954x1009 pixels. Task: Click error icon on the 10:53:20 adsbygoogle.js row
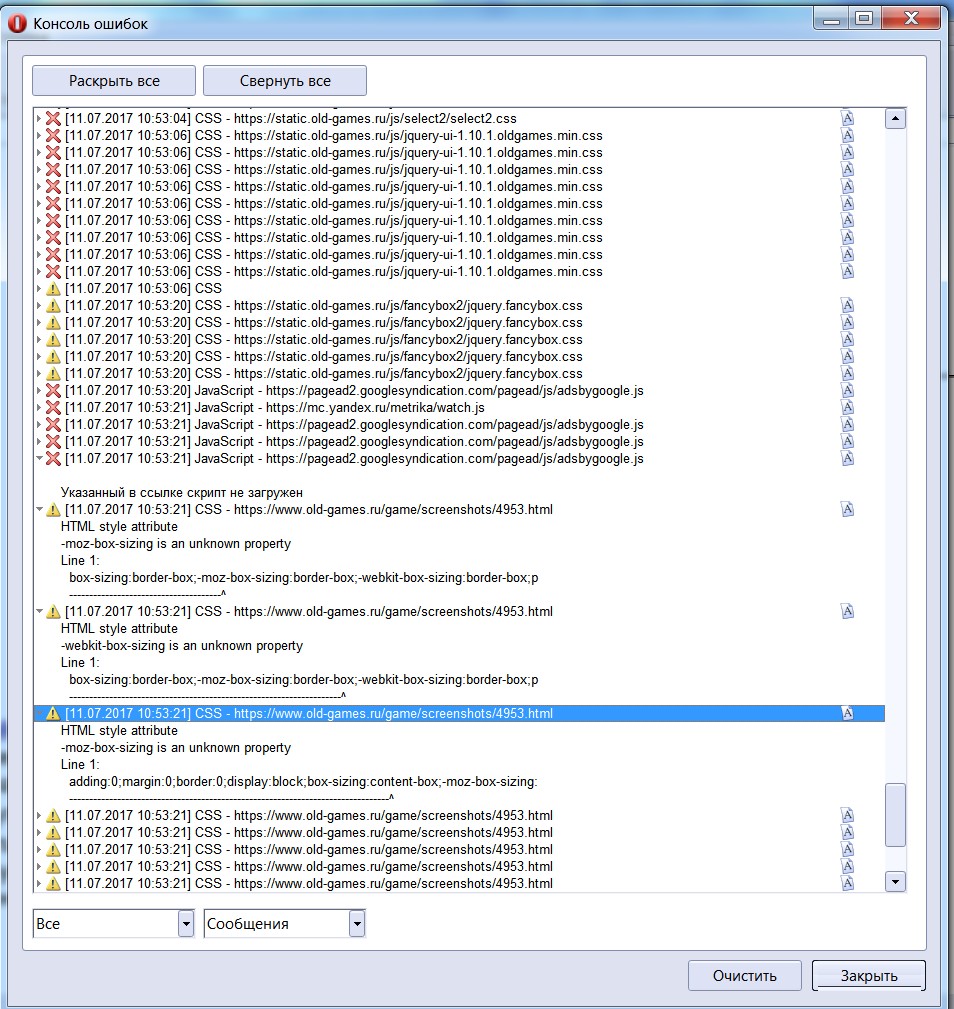click(53, 391)
